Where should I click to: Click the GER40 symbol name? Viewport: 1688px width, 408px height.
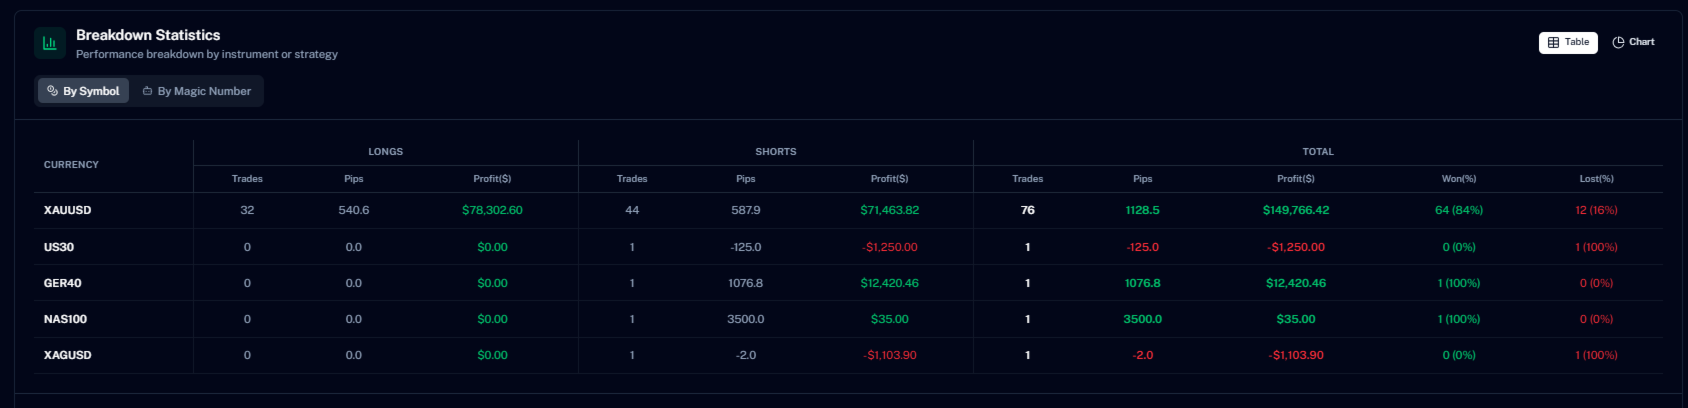coord(63,283)
